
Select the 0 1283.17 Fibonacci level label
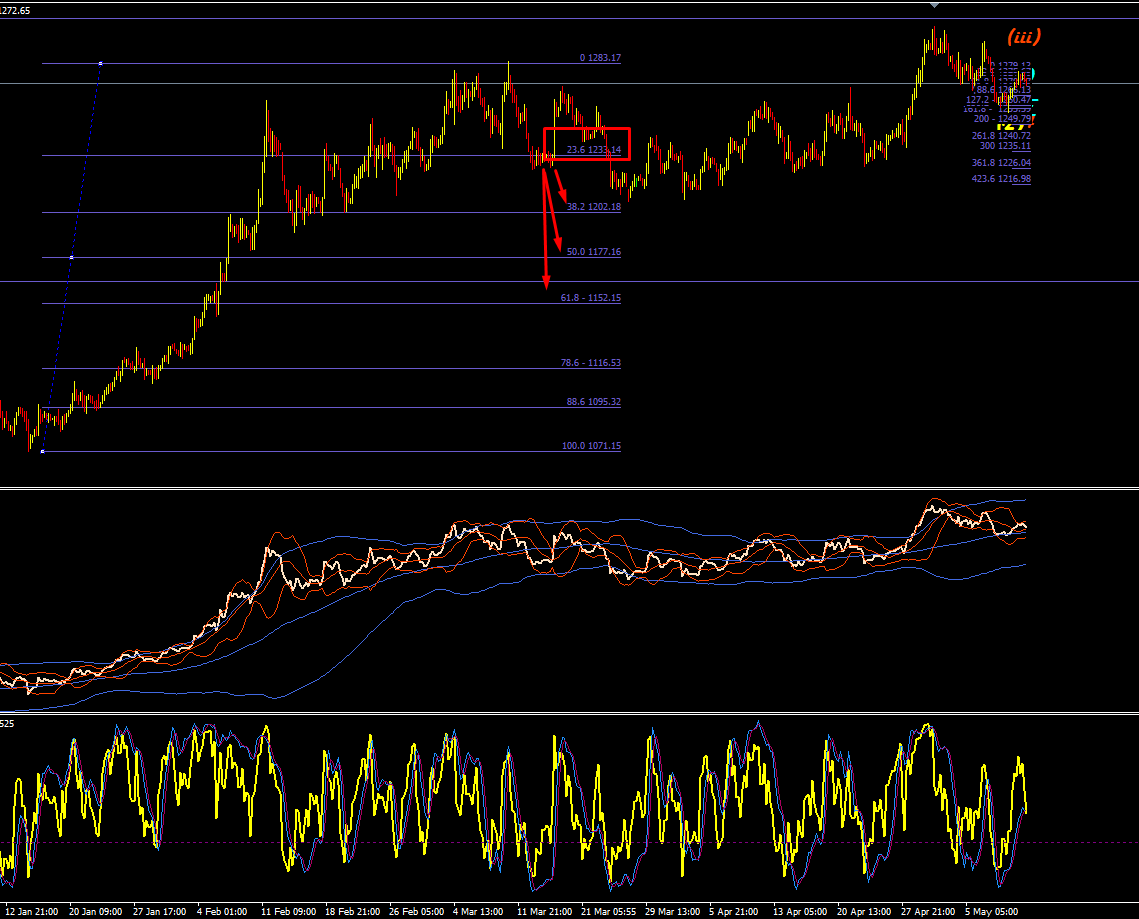(600, 57)
